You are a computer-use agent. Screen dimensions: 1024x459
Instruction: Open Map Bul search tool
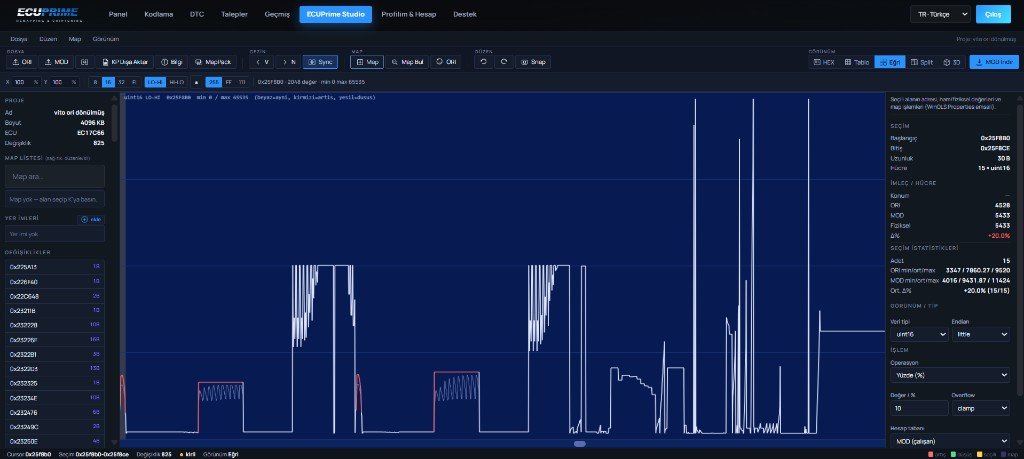point(407,62)
